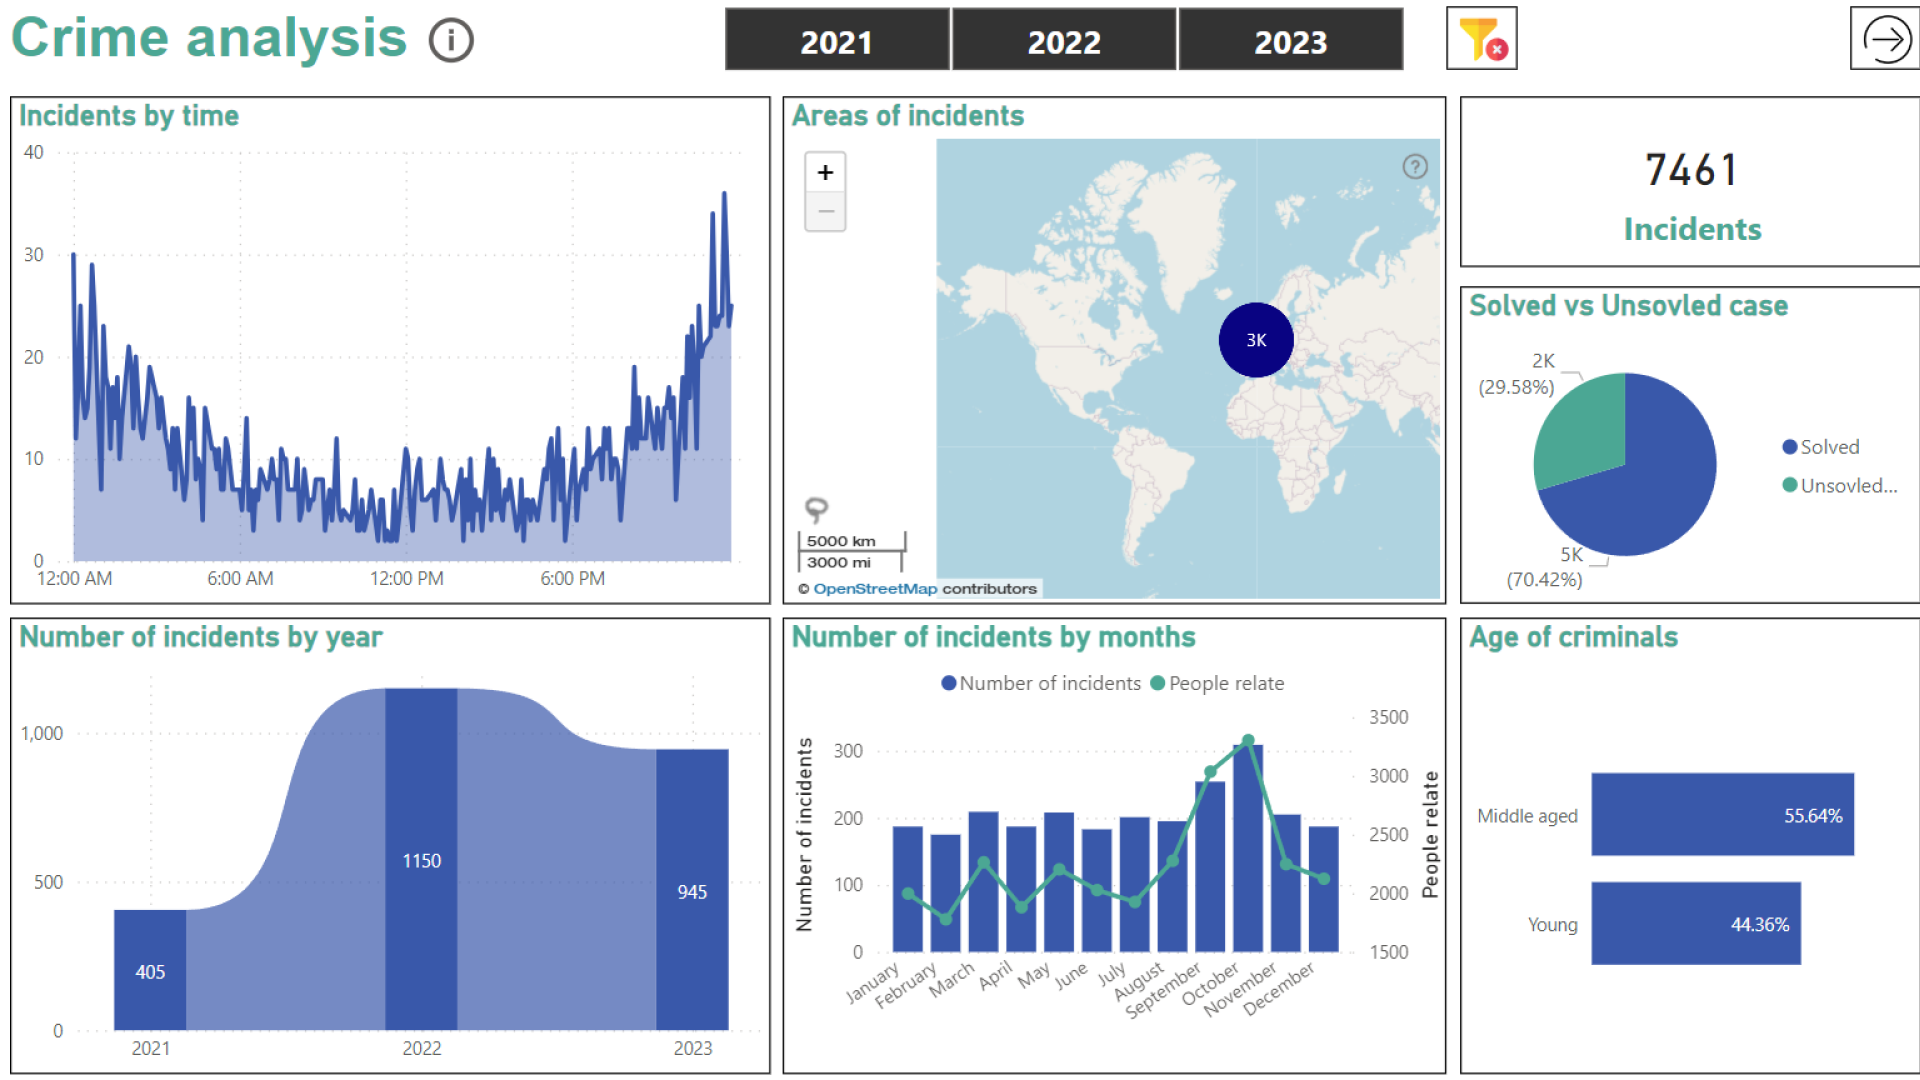Click the 'Middle aged' category label
Image resolution: width=1920 pixels, height=1080 pixels.
pos(1528,816)
